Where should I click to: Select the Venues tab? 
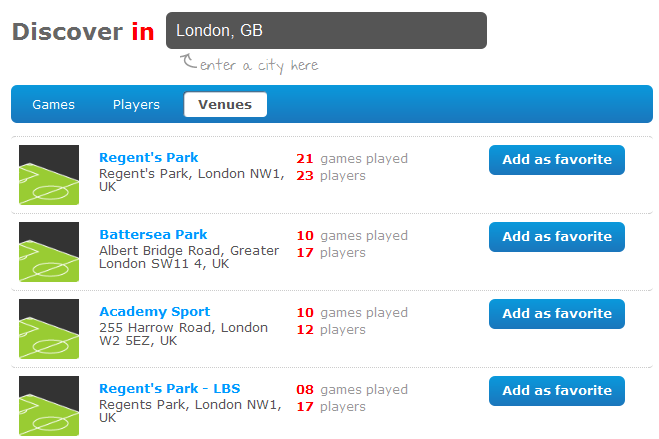(x=225, y=104)
